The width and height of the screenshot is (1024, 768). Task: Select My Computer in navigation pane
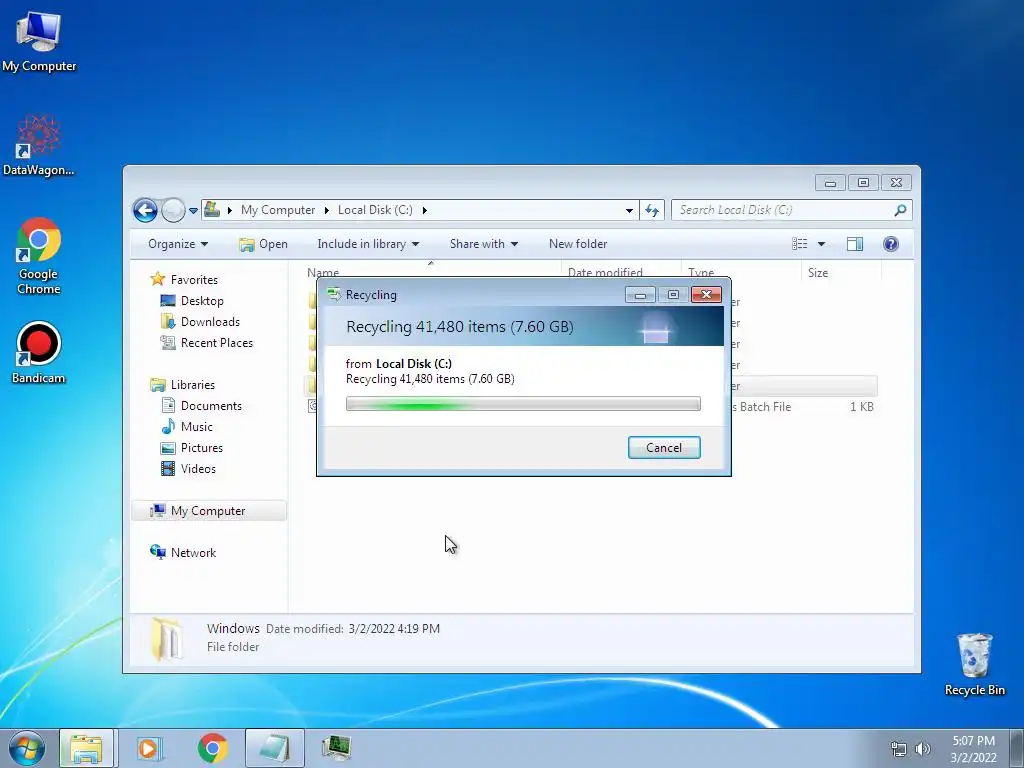pyautogui.click(x=208, y=511)
